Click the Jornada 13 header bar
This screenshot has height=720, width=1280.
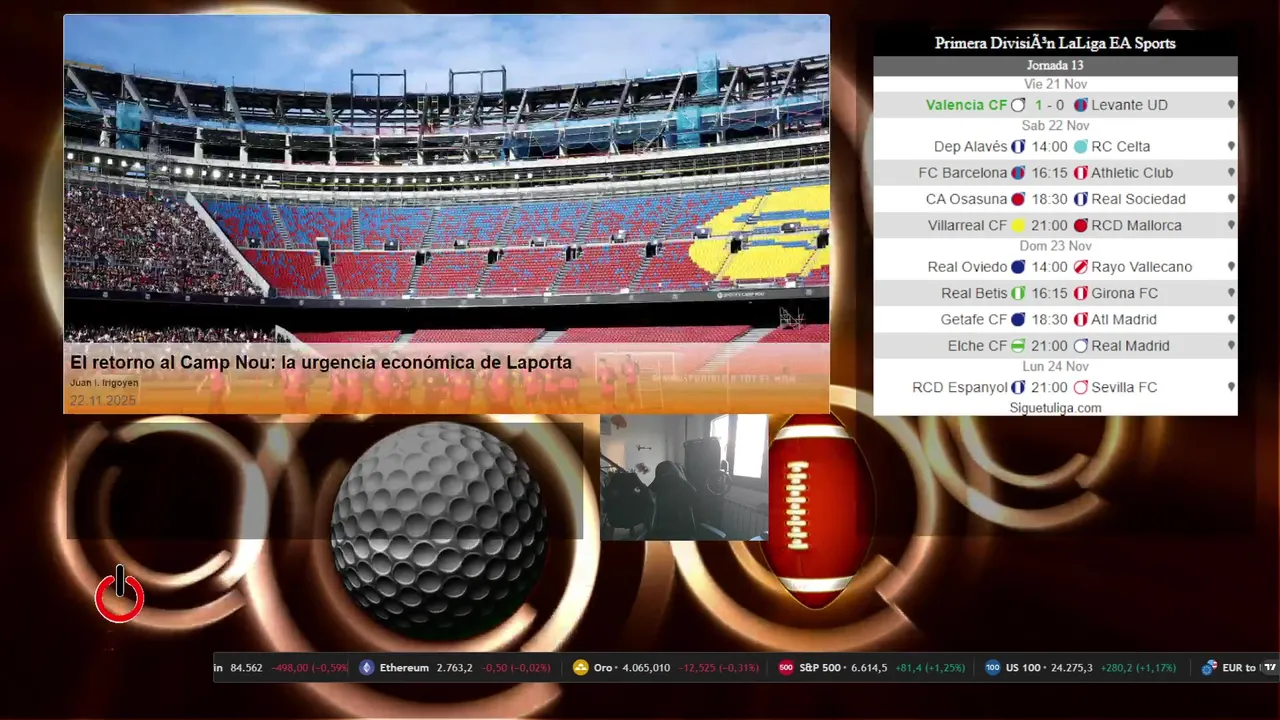(1055, 66)
